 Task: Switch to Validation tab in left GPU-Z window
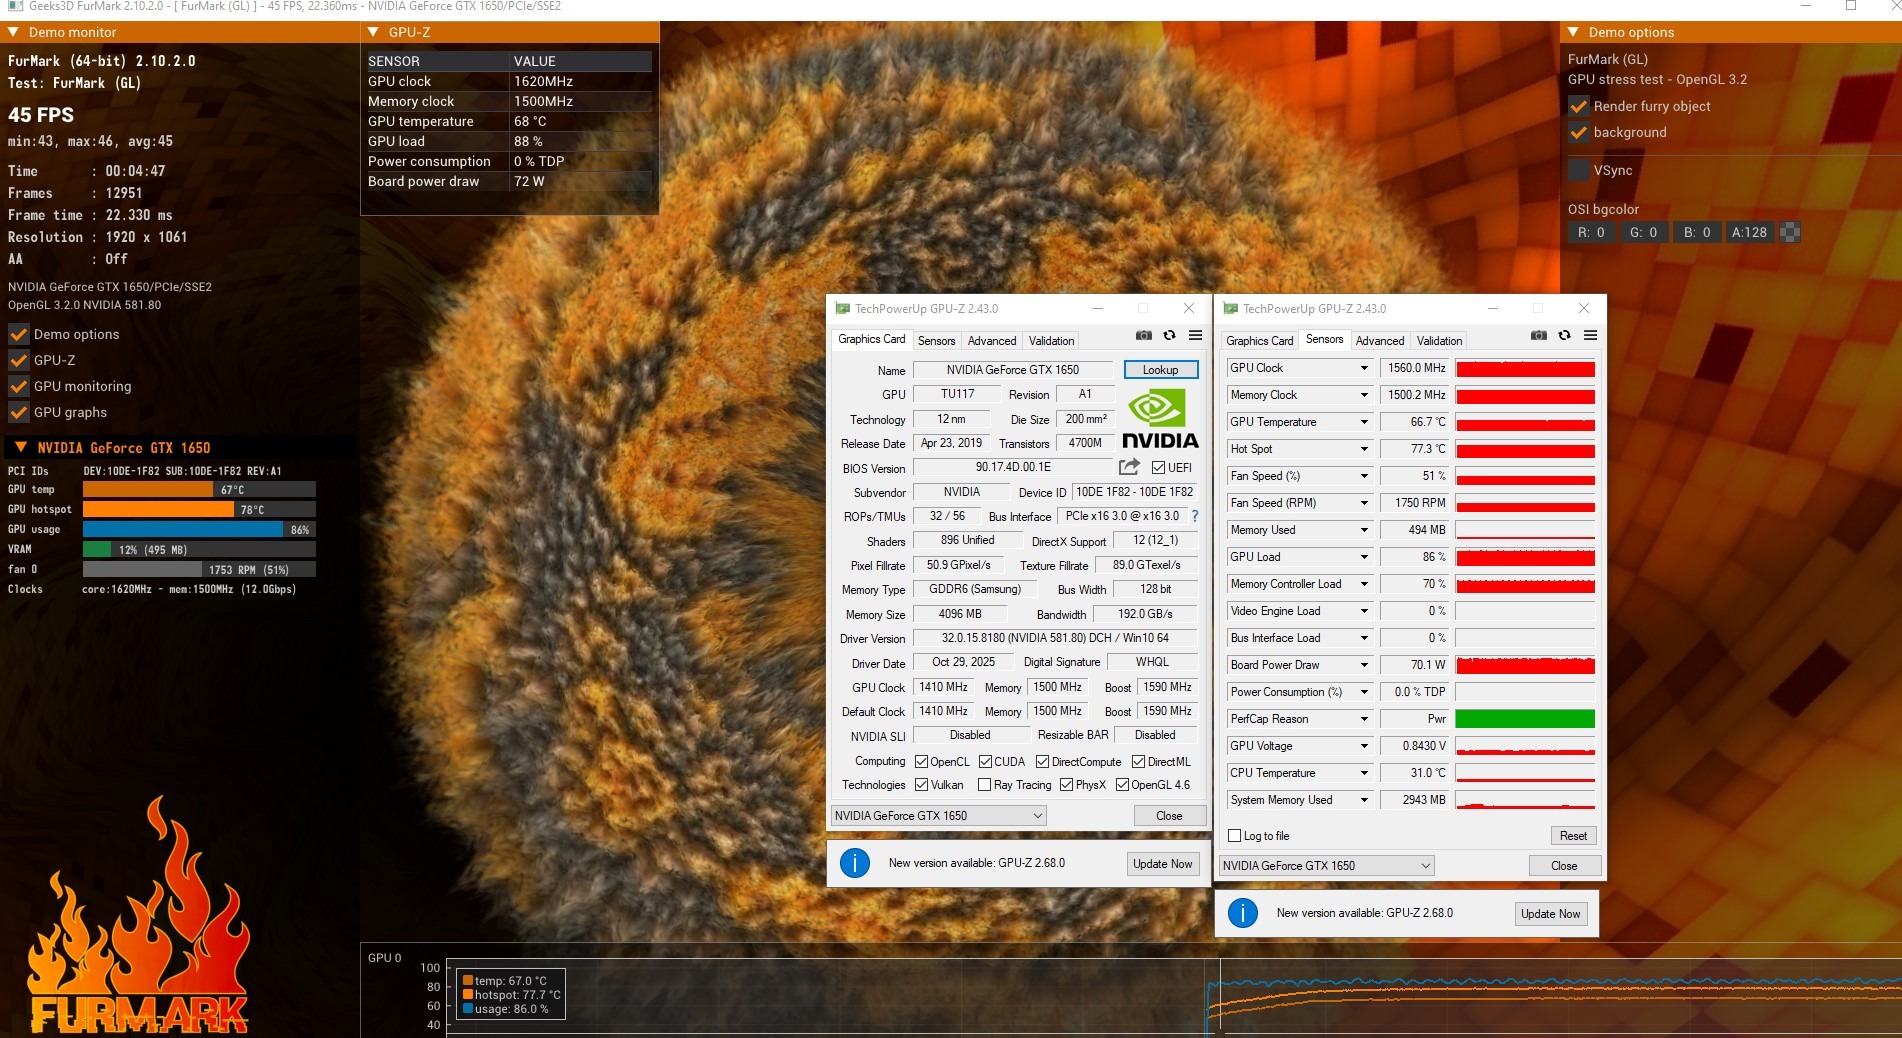pos(1051,341)
